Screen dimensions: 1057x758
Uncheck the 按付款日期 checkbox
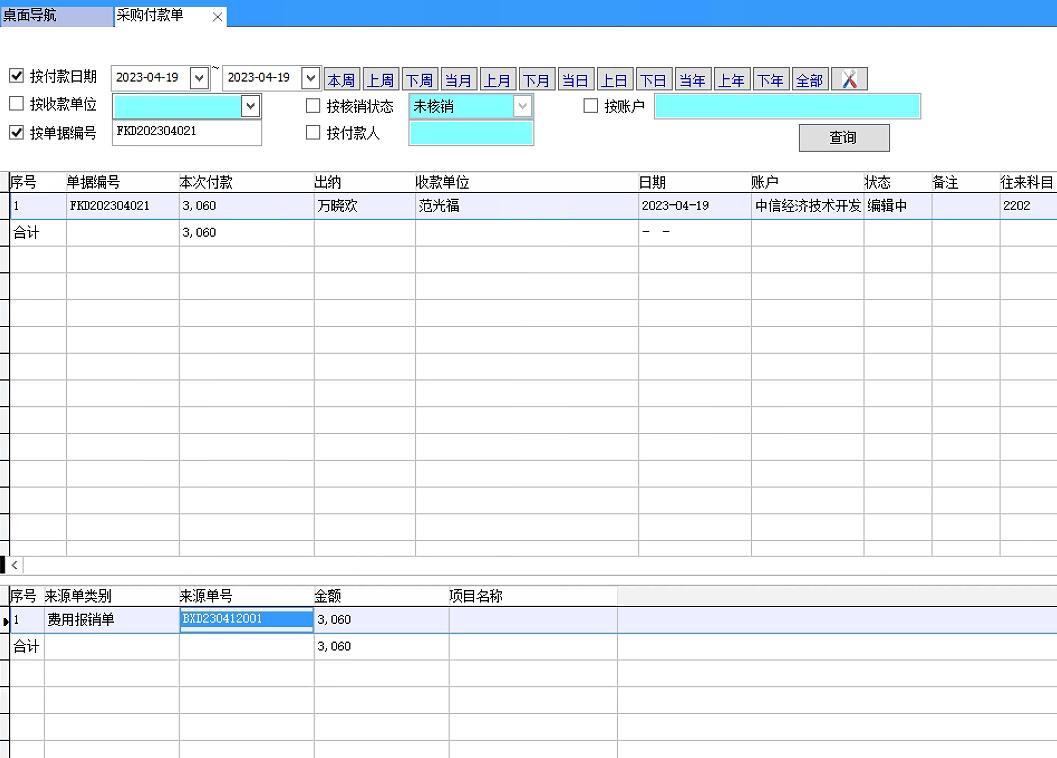(17, 76)
